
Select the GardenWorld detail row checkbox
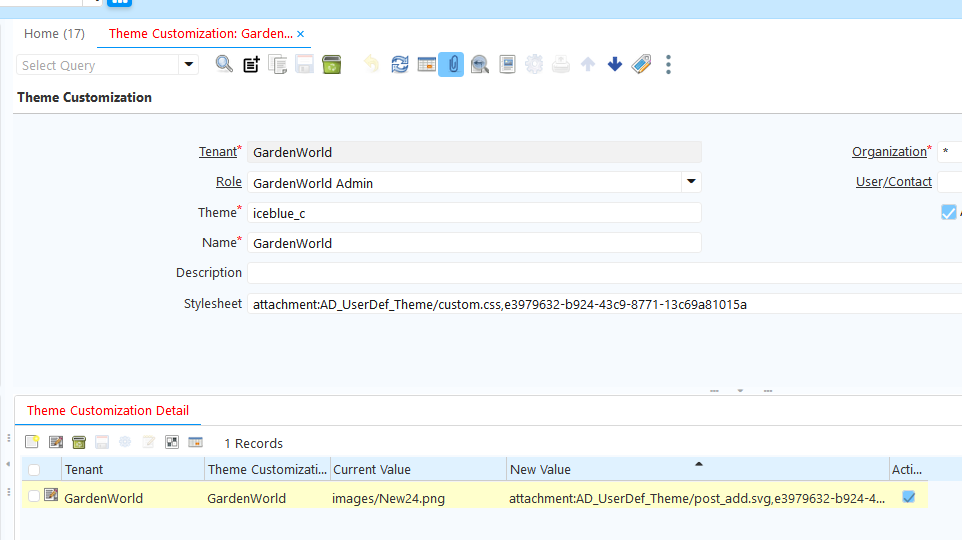coord(34,496)
